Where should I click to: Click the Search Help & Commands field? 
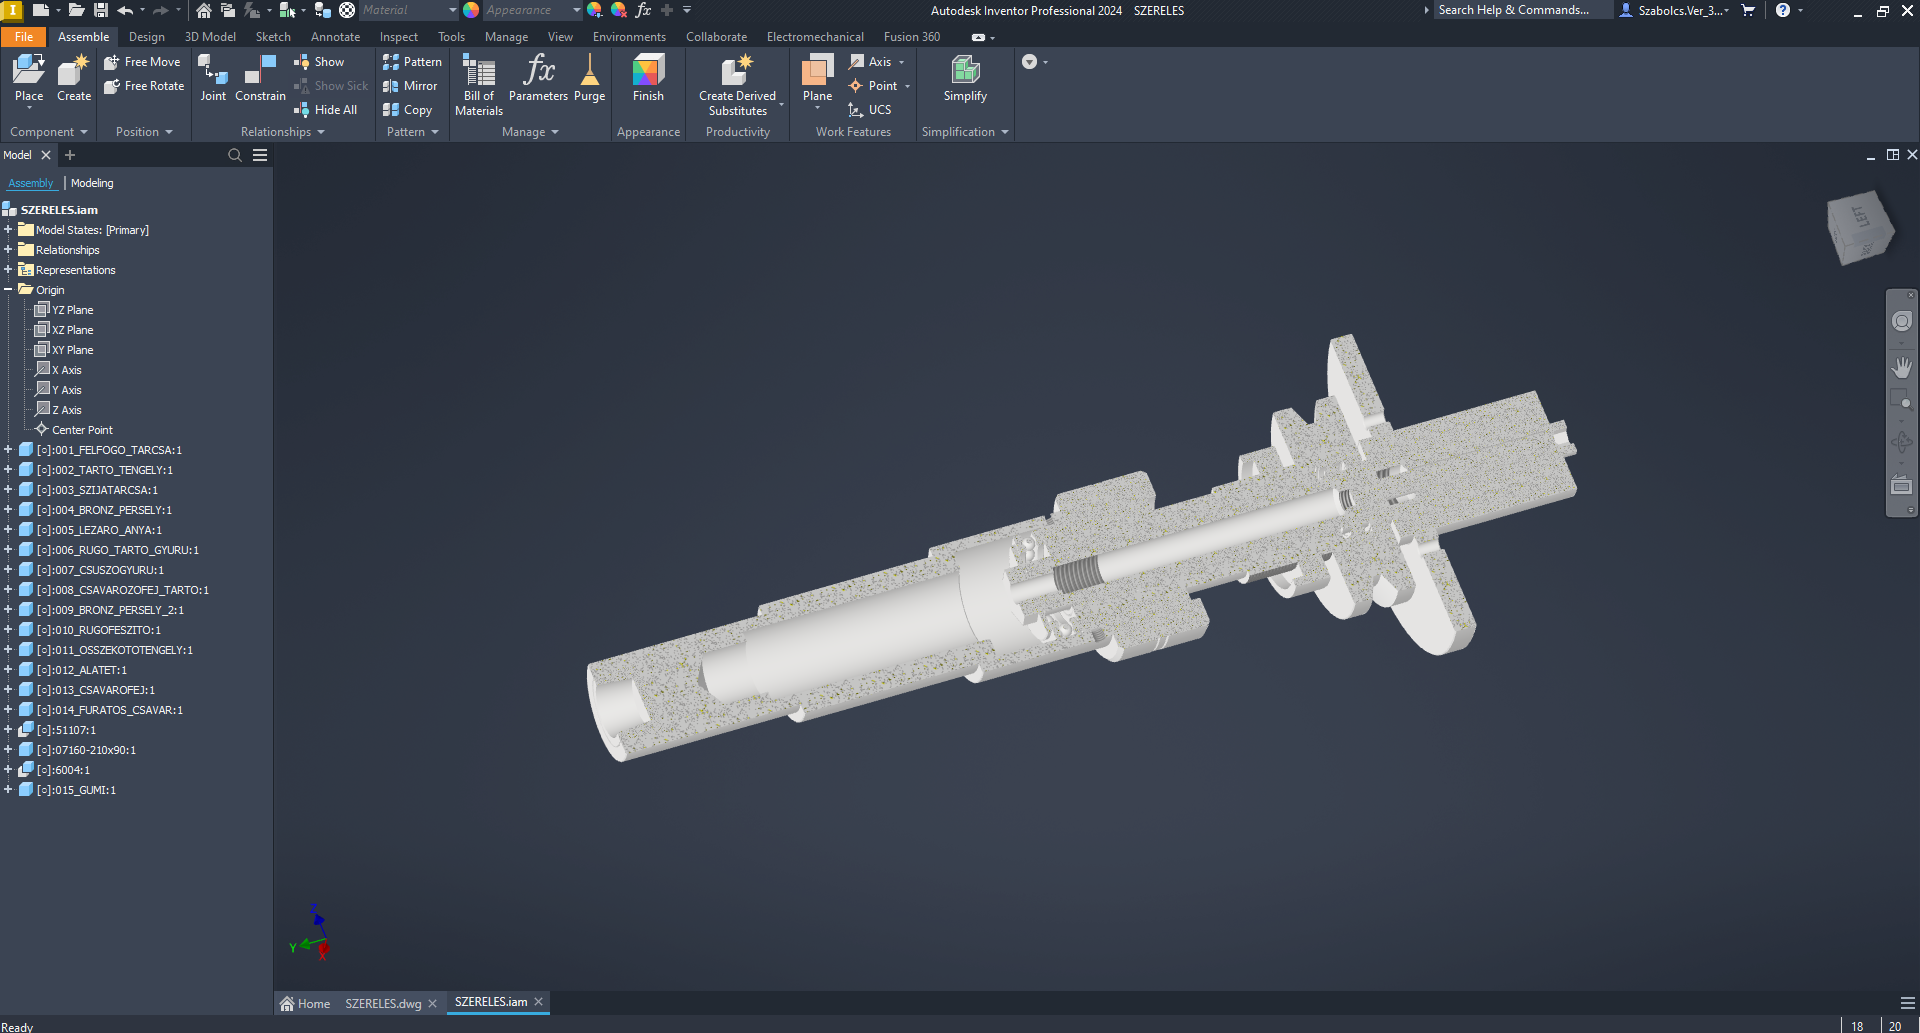point(1522,10)
